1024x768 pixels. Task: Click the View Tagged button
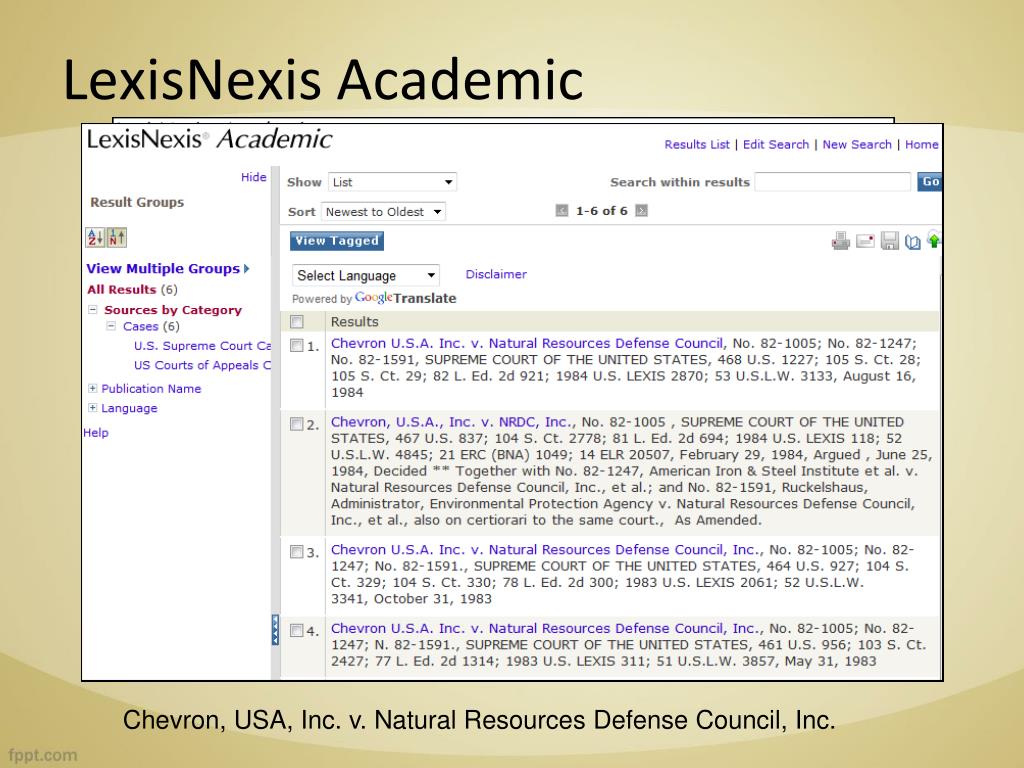click(x=337, y=241)
